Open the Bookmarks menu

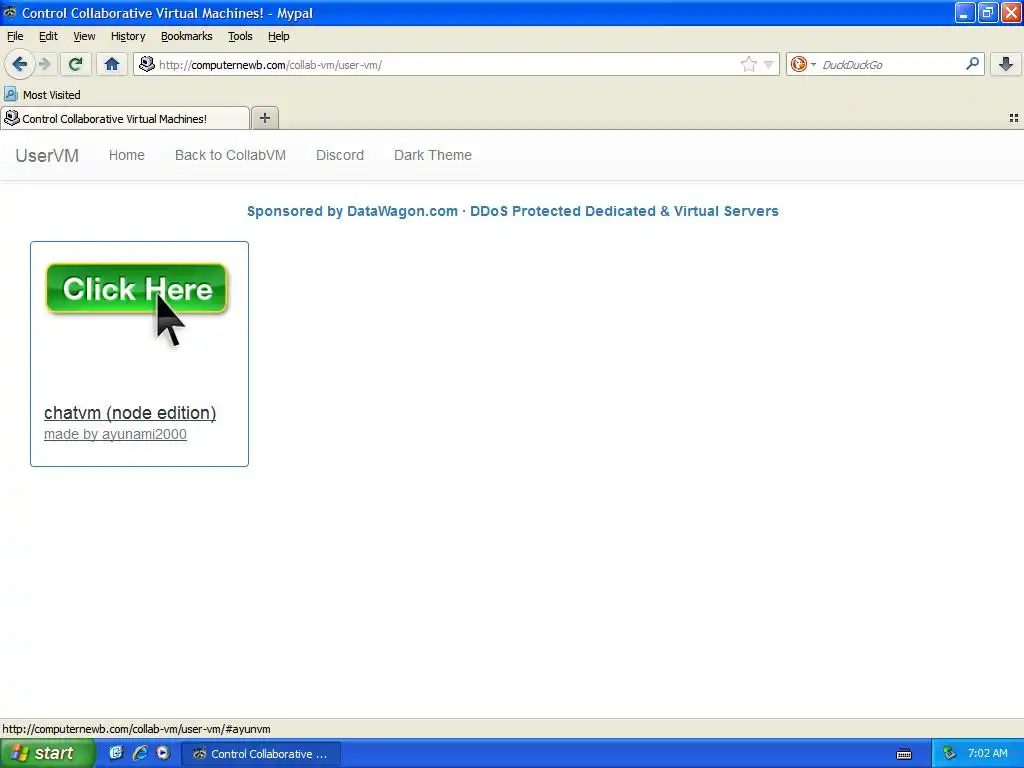click(x=187, y=36)
